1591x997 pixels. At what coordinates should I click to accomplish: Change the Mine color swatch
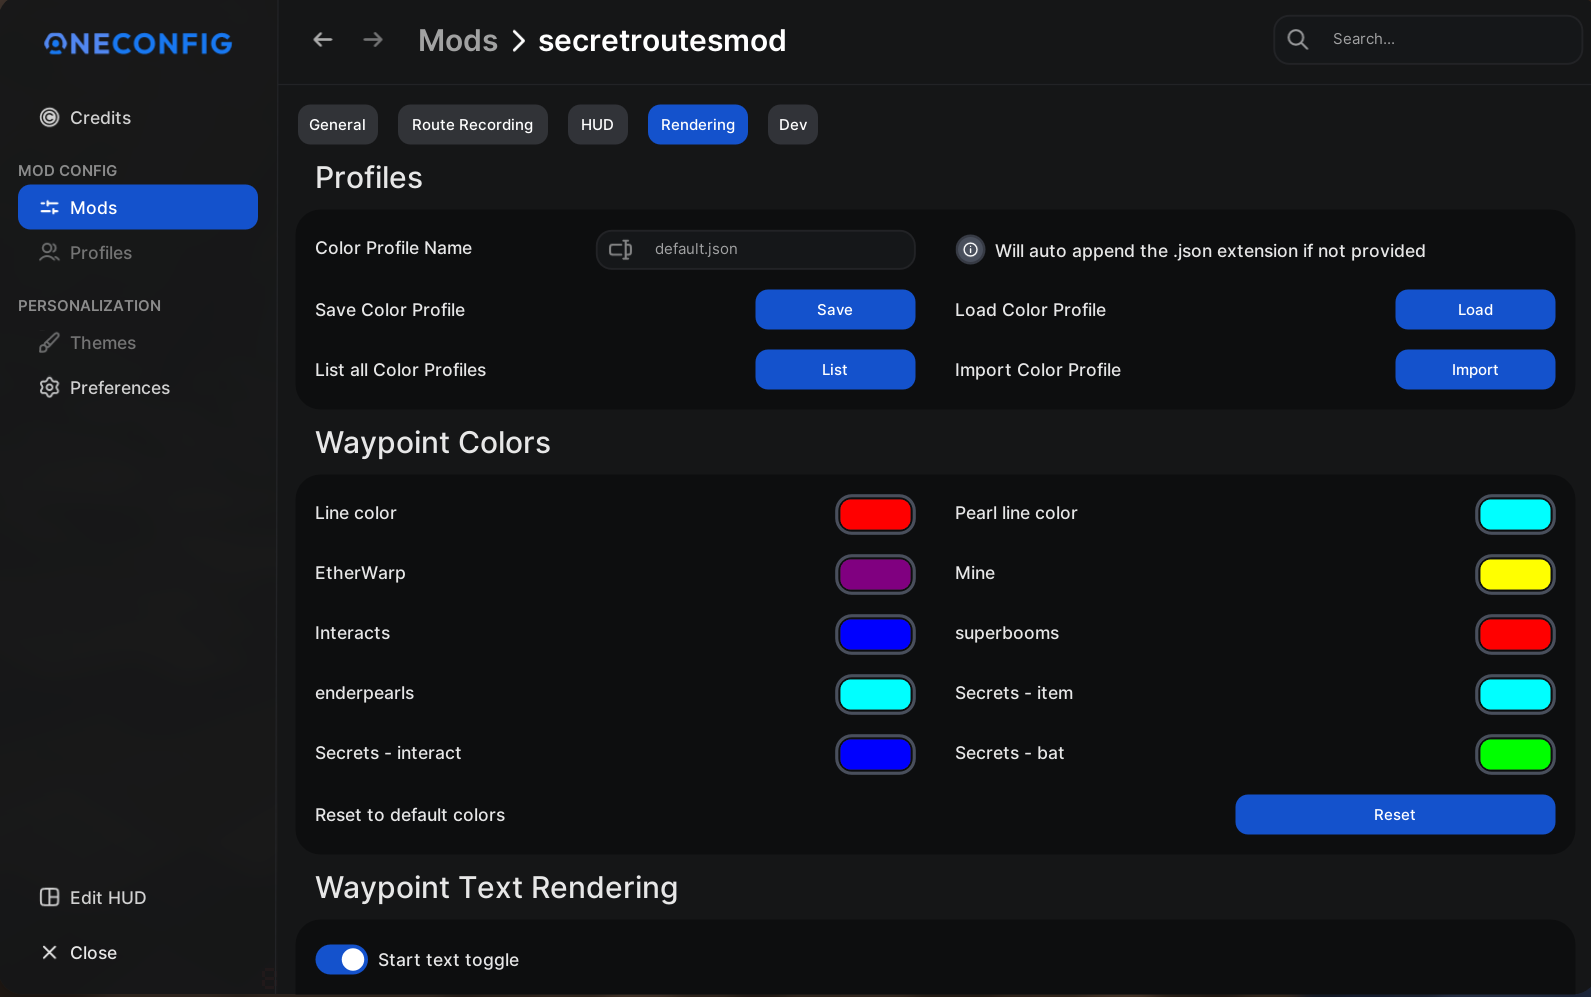tap(1515, 575)
